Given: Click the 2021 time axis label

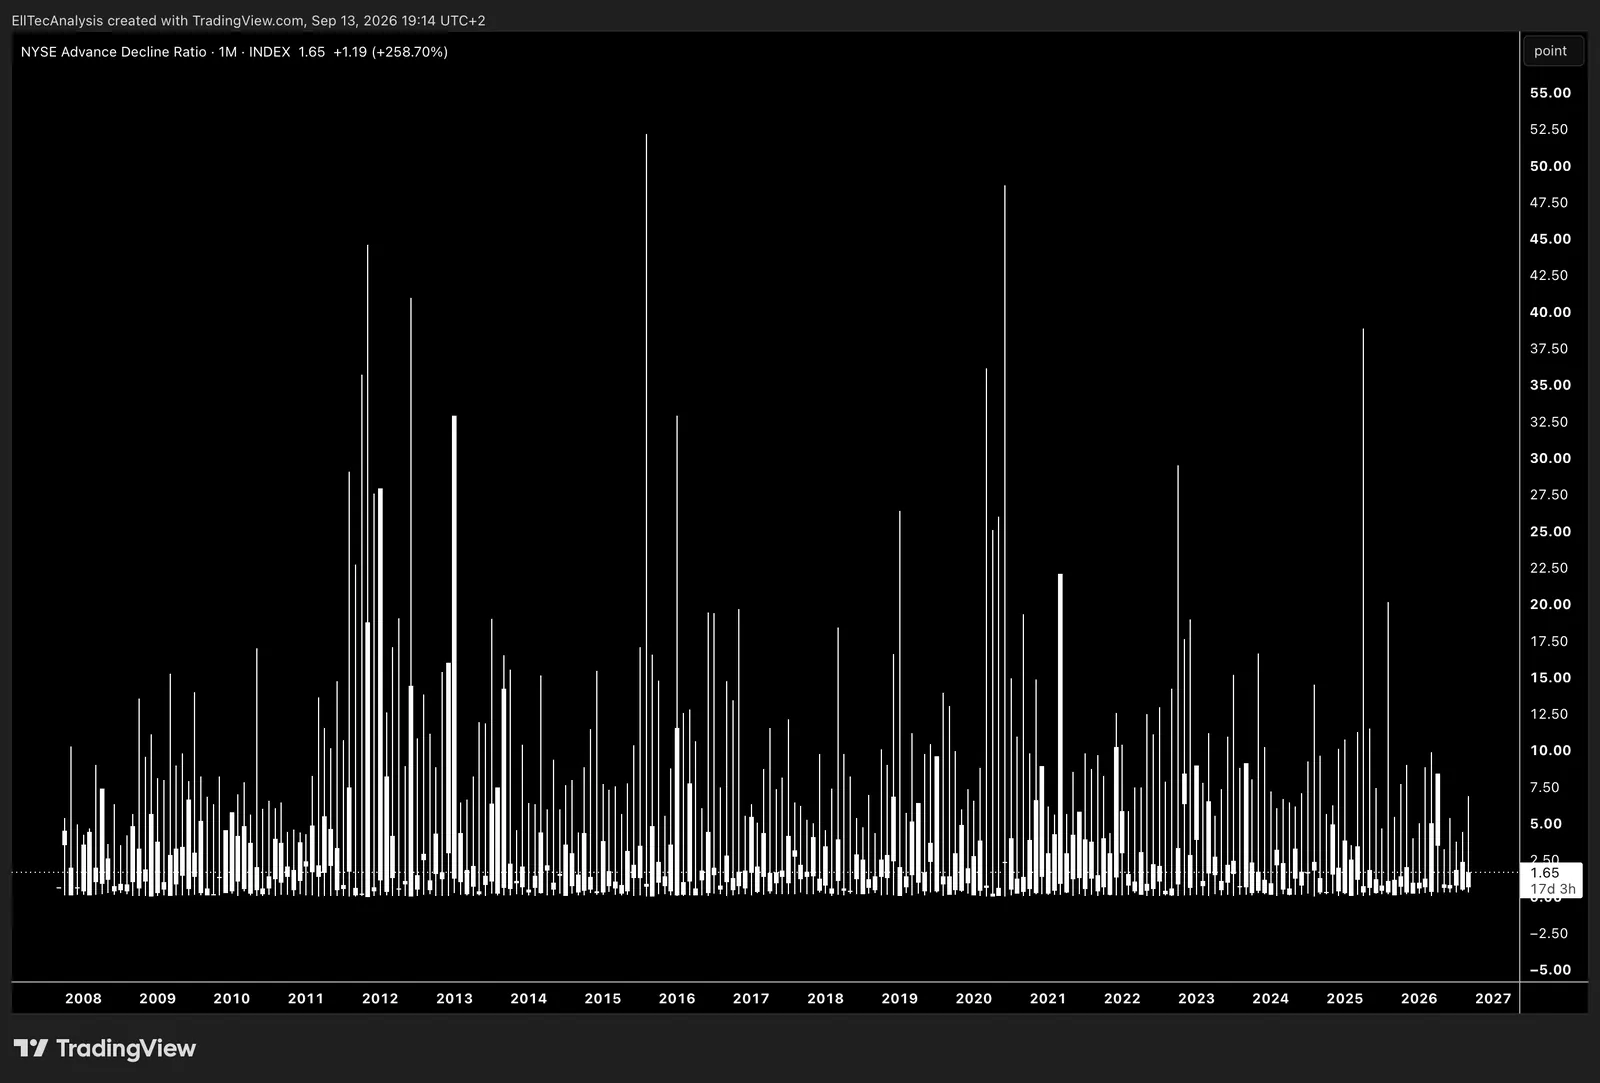Looking at the screenshot, I should [1048, 998].
